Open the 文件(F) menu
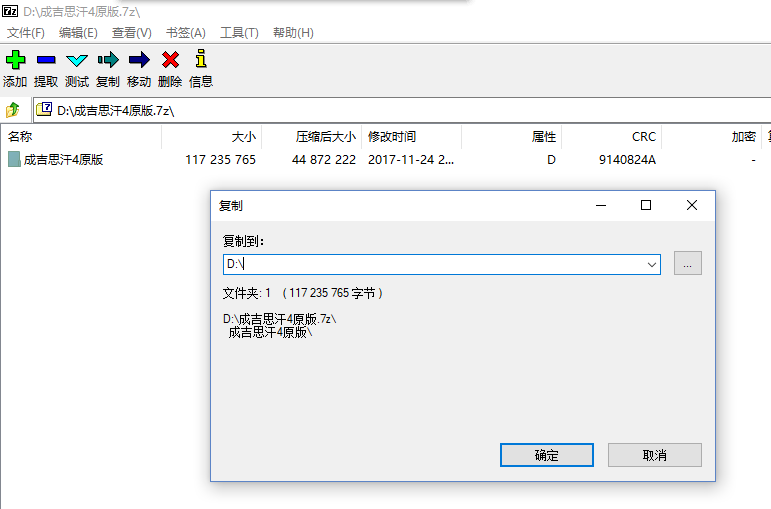Viewport: 771px width, 509px height. pyautogui.click(x=26, y=33)
